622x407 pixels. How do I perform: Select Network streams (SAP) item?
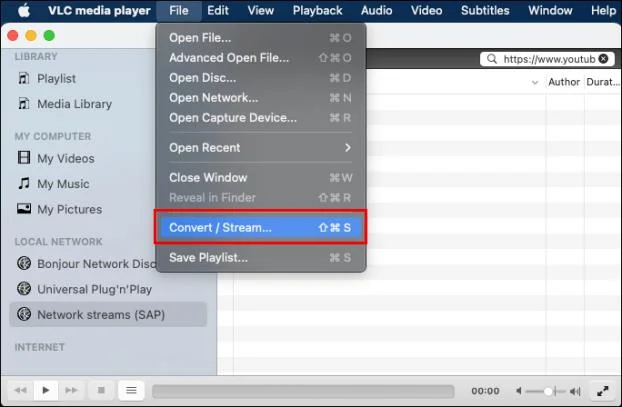tap(108, 315)
